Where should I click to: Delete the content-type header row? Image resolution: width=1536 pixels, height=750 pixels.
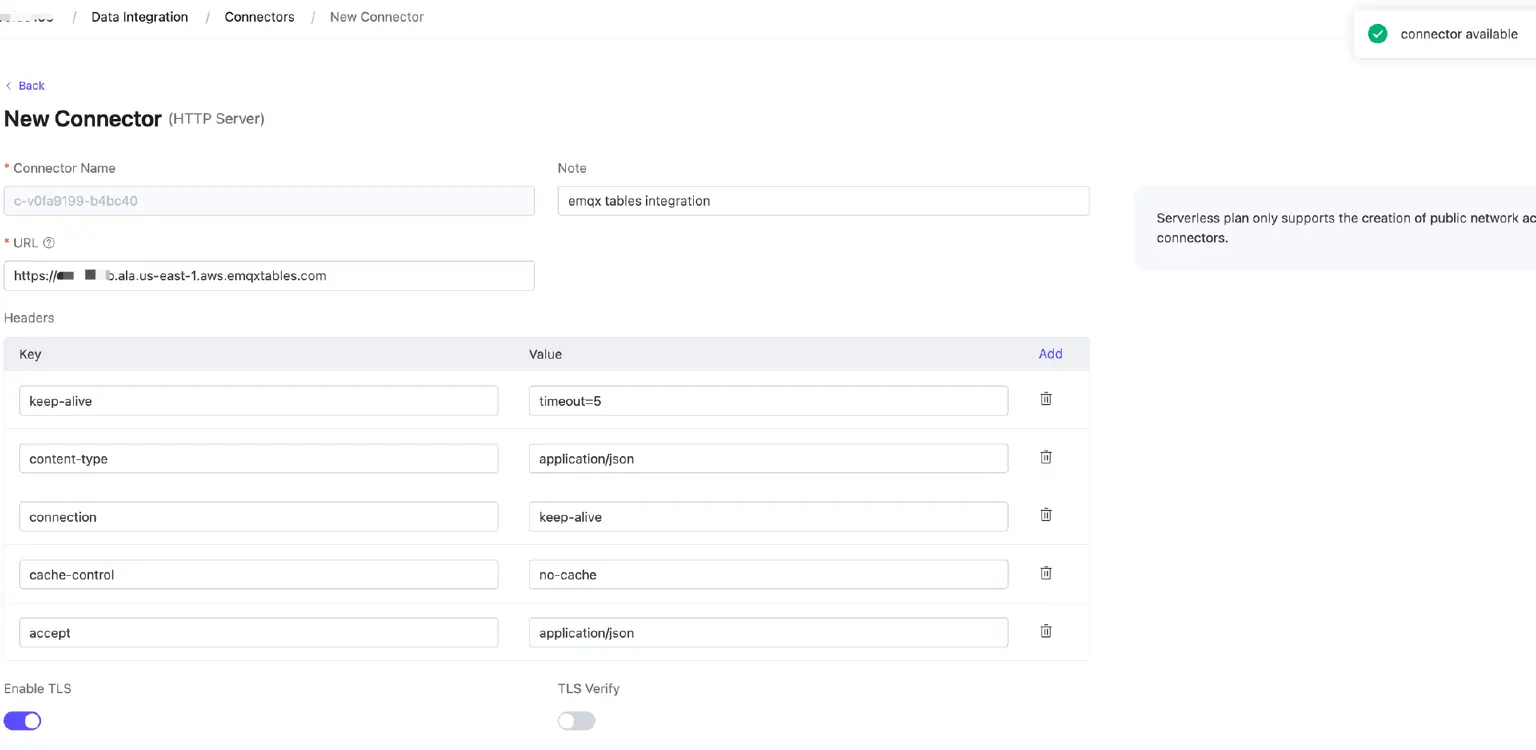pyautogui.click(x=1046, y=457)
